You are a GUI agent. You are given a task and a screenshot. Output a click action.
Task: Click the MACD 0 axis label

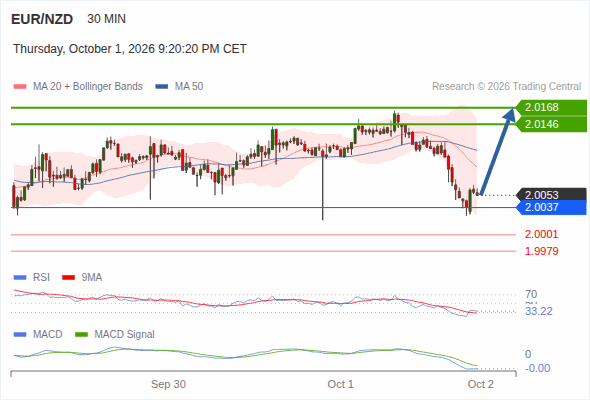[528, 354]
